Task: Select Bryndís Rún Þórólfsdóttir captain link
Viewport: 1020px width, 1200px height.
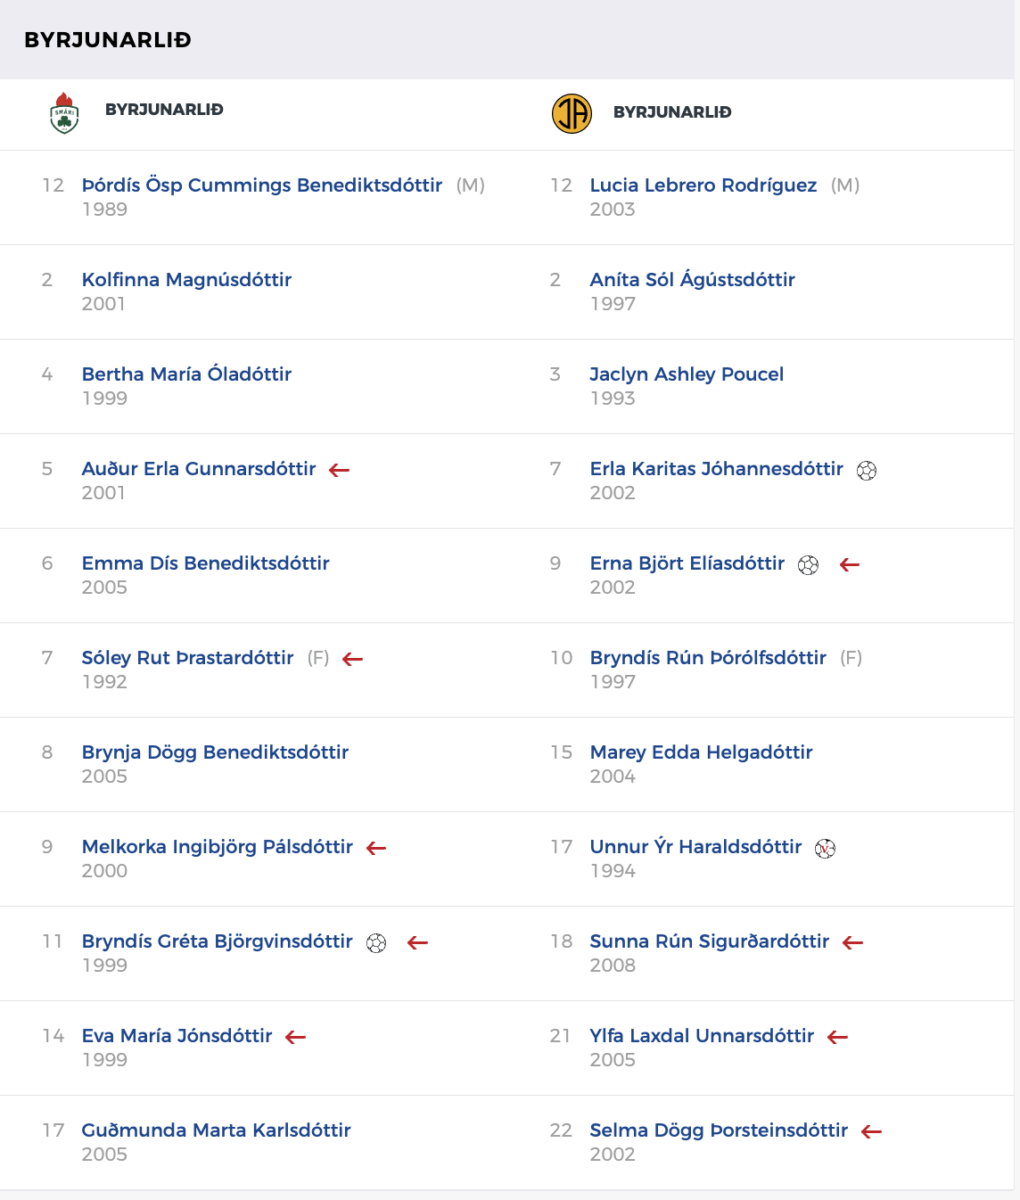Action: coord(708,658)
